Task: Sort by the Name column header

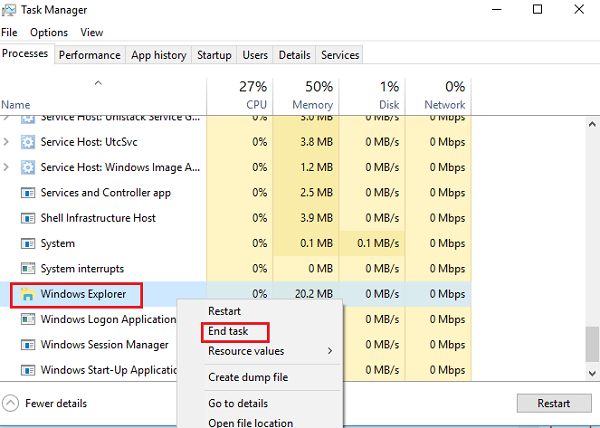Action: pyautogui.click(x=103, y=96)
